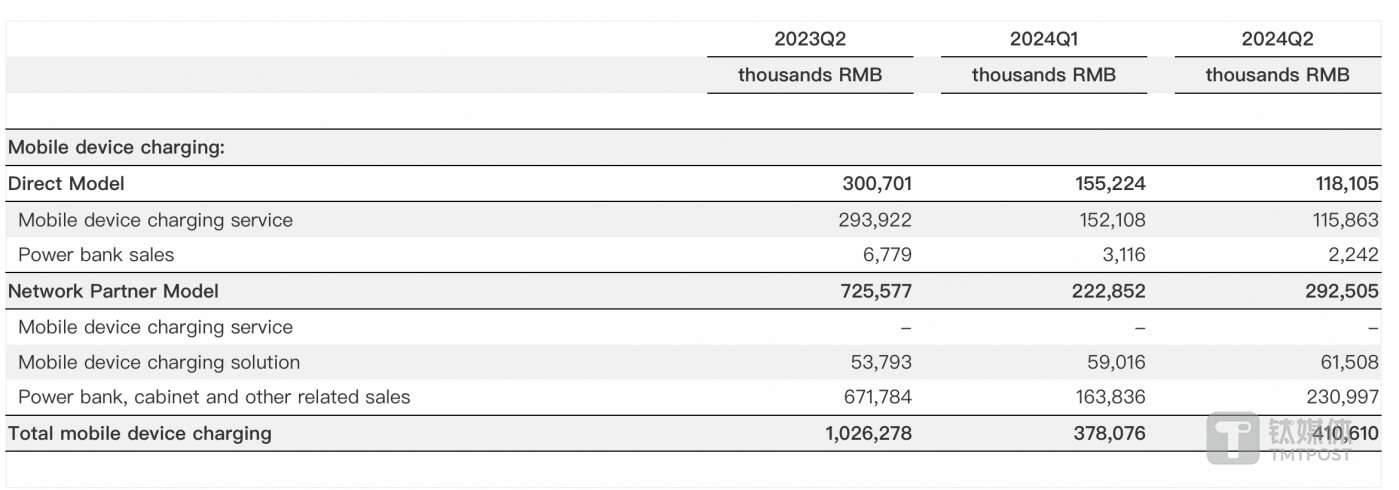This screenshot has height=490, width=1399.
Task: Click the Mobile device charging solution label
Action: click(x=159, y=362)
